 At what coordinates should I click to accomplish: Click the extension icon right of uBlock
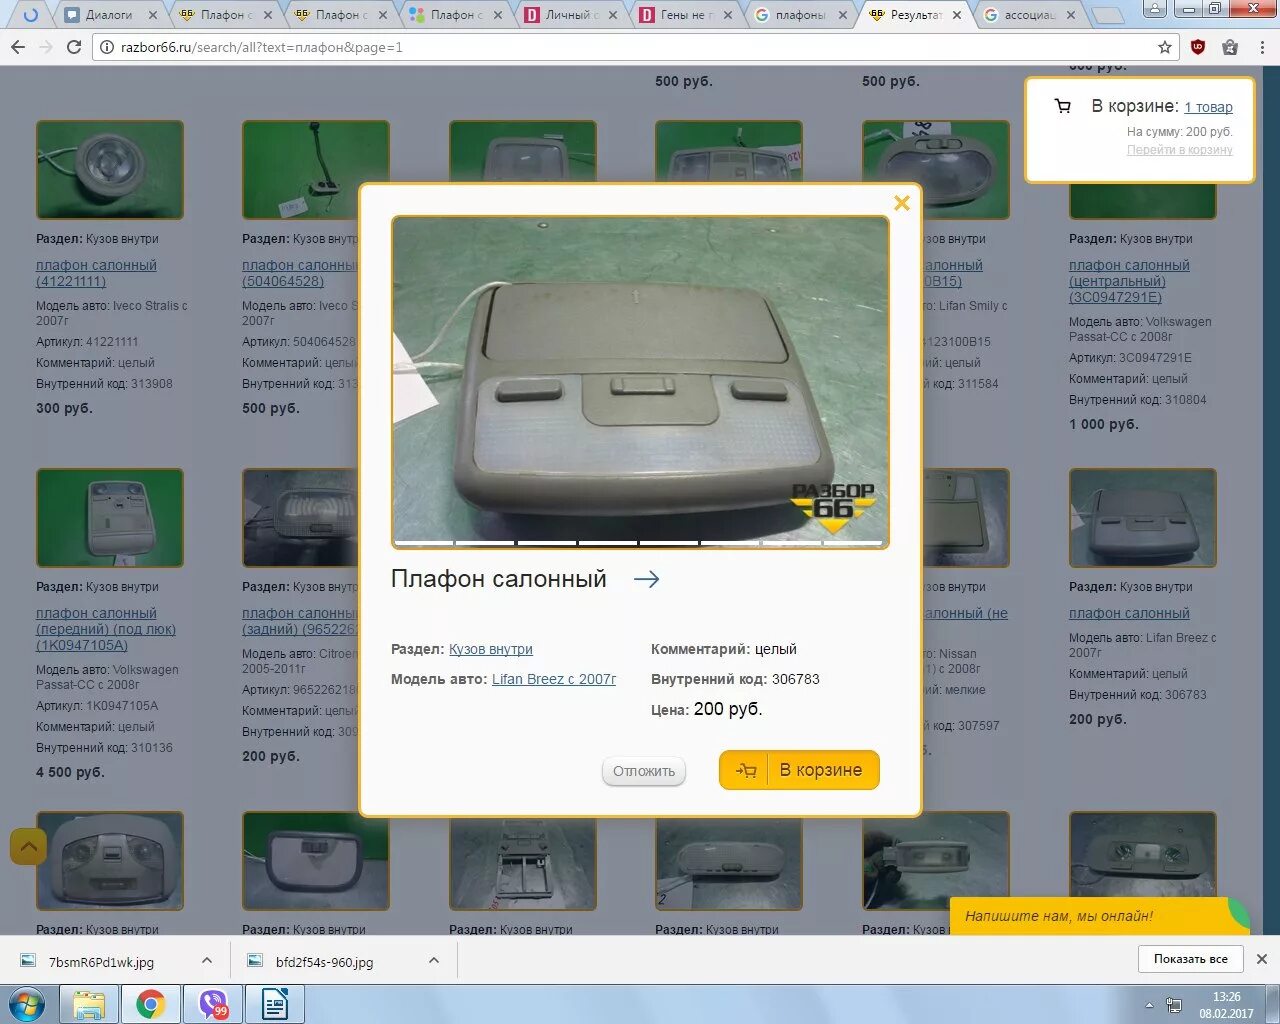(1230, 47)
